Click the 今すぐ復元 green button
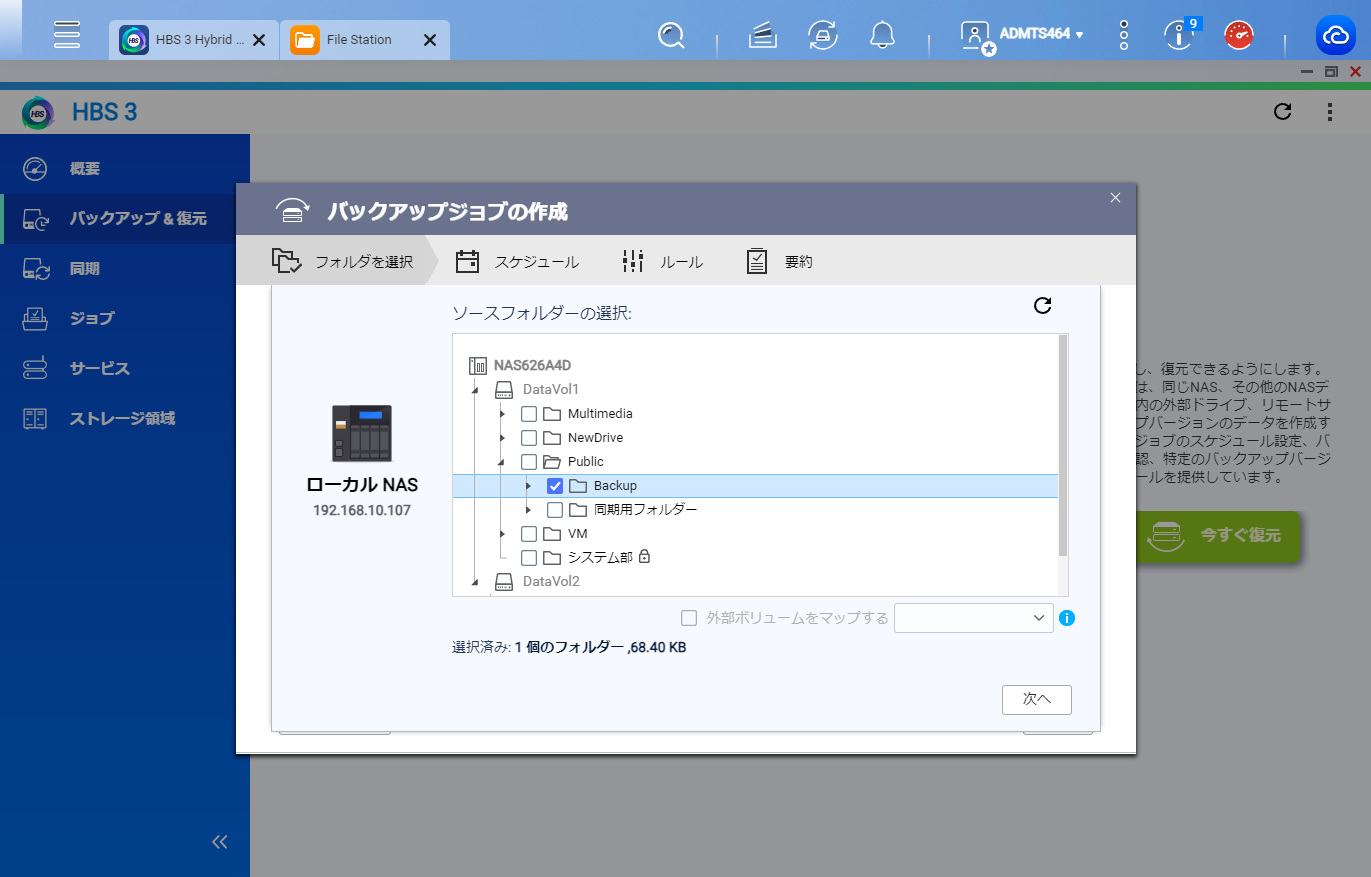This screenshot has width=1371, height=877. 1218,535
